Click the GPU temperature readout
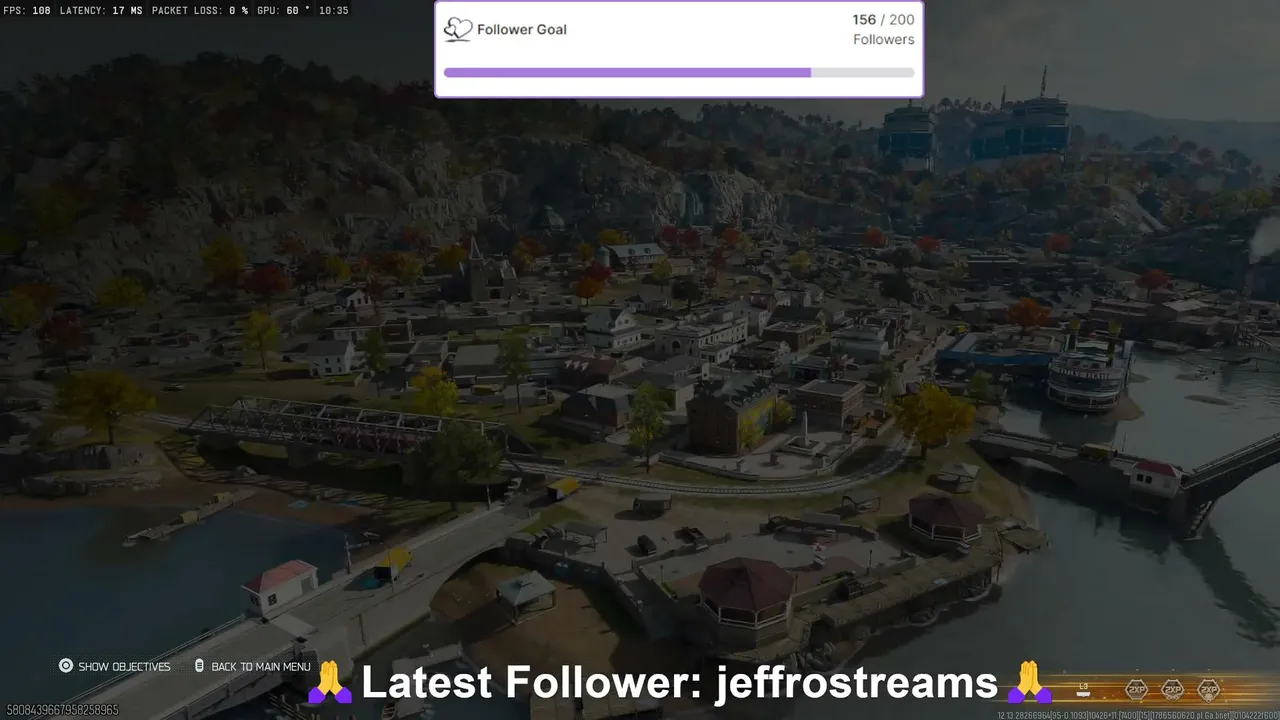Viewport: 1280px width, 720px height. point(286,10)
